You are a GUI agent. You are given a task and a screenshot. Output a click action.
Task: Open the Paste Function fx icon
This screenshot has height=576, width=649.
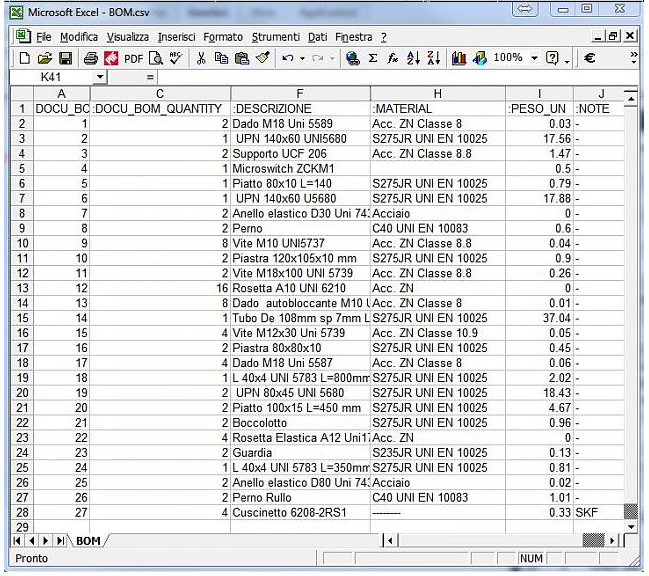pos(392,58)
